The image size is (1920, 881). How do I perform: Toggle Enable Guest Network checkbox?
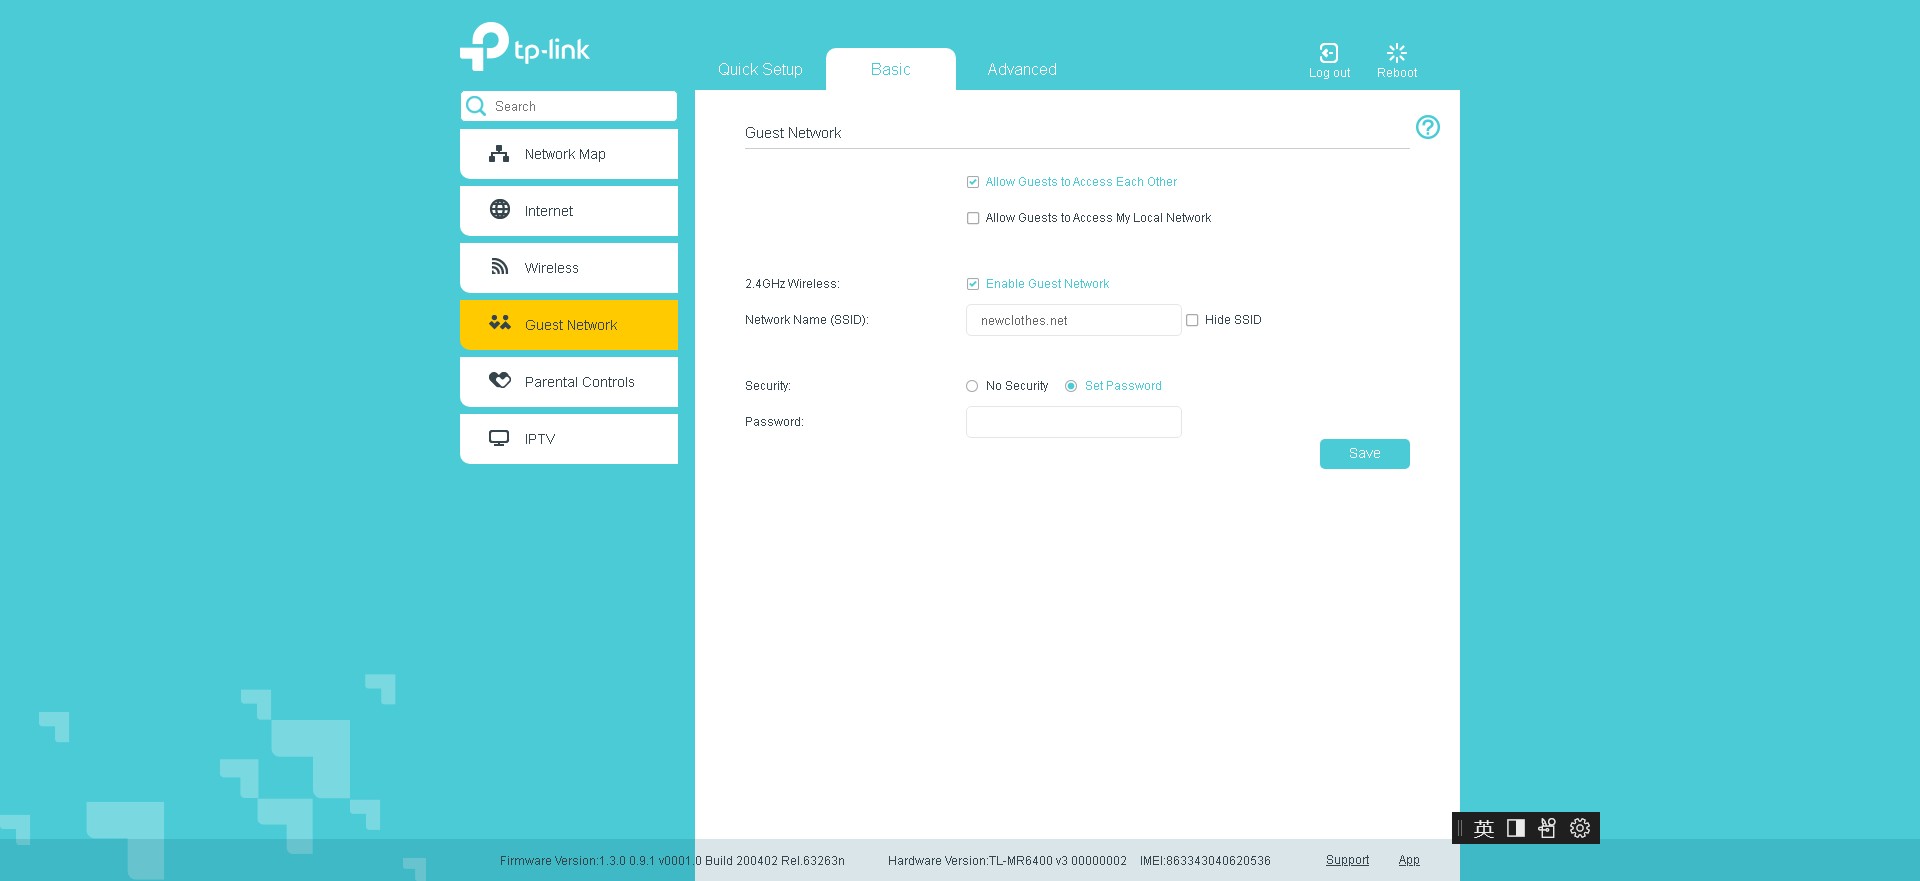[x=972, y=284]
